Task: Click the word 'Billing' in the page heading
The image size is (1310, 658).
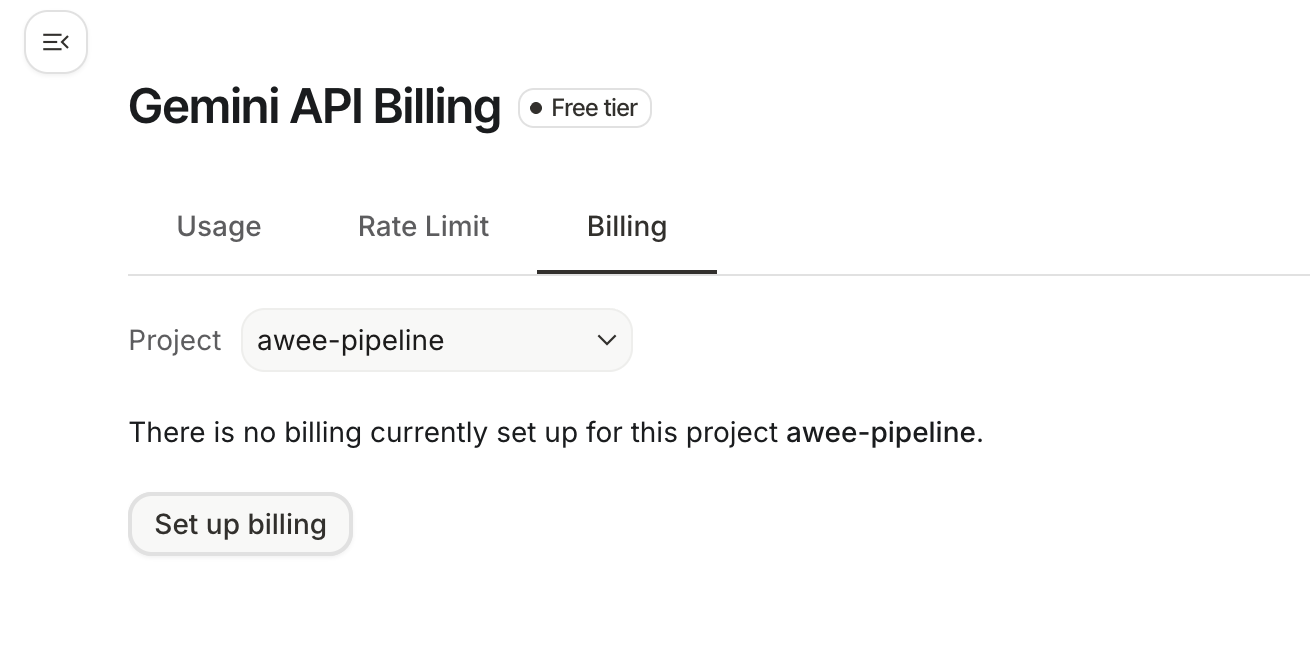Action: point(436,106)
